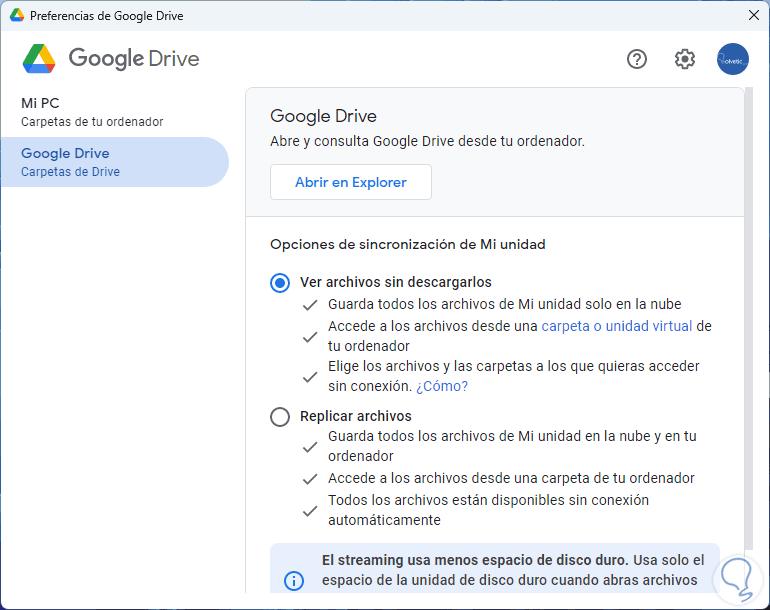Viewport: 770px width, 610px height.
Task: Open settings via the gear icon
Action: 684,59
